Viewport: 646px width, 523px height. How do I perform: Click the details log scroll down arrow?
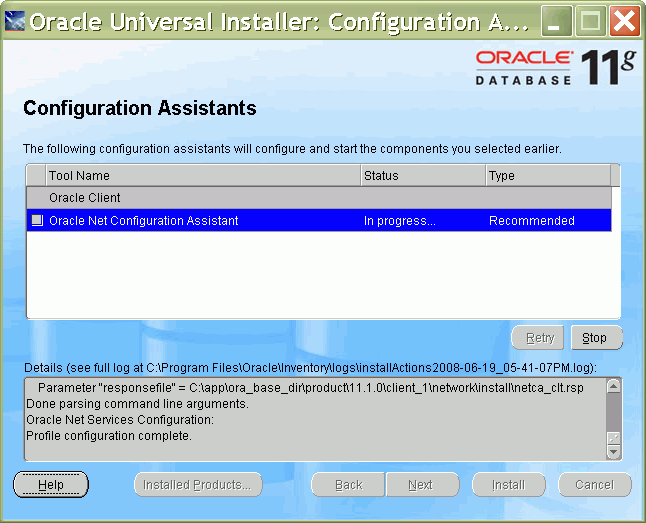(613, 452)
